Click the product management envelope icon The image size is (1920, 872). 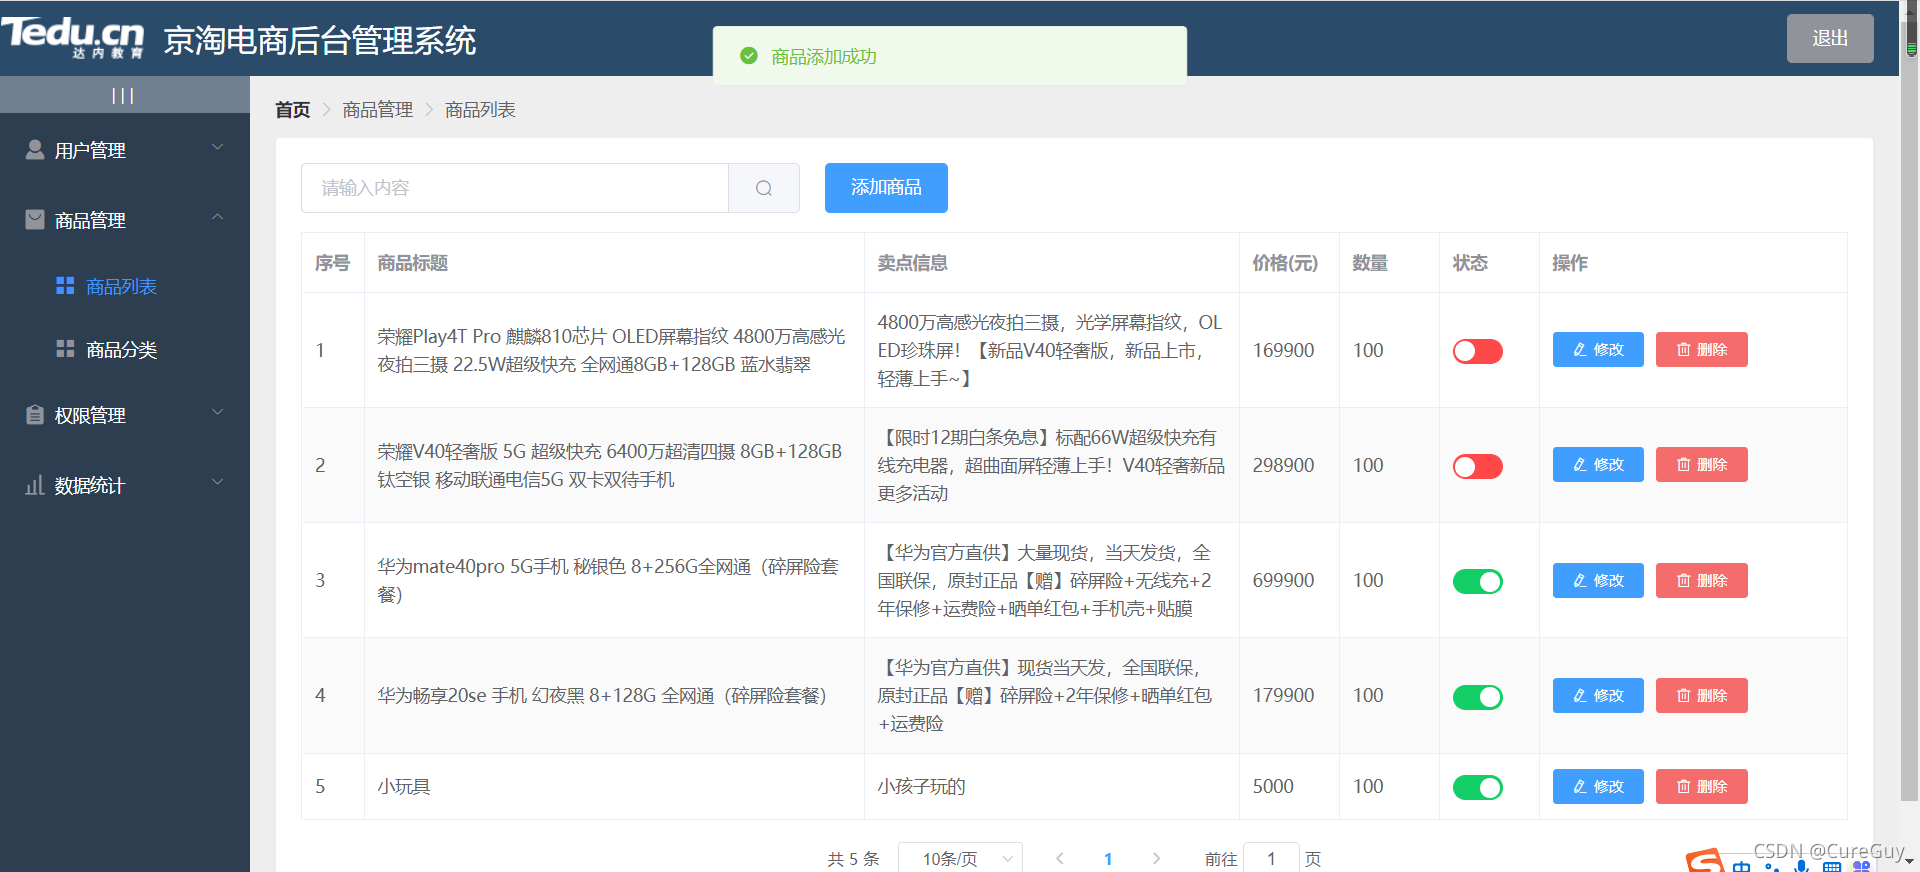click(x=35, y=219)
